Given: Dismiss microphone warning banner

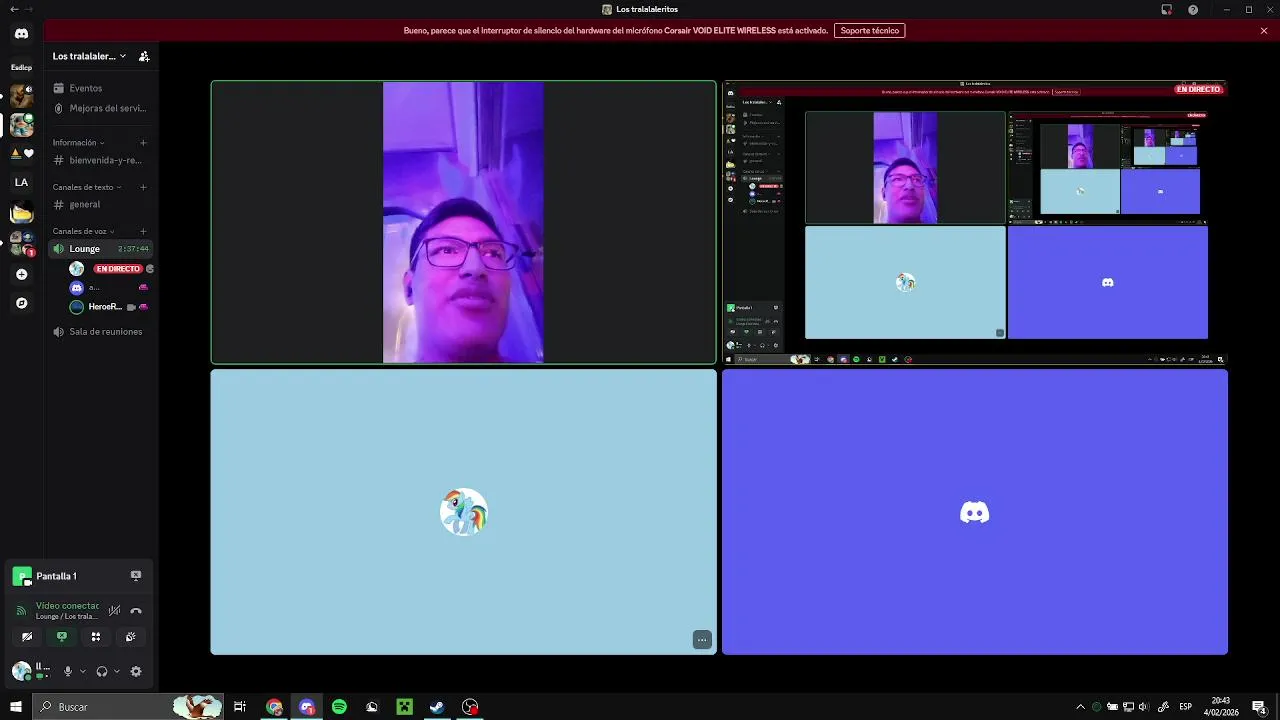Looking at the screenshot, I should [1264, 31].
